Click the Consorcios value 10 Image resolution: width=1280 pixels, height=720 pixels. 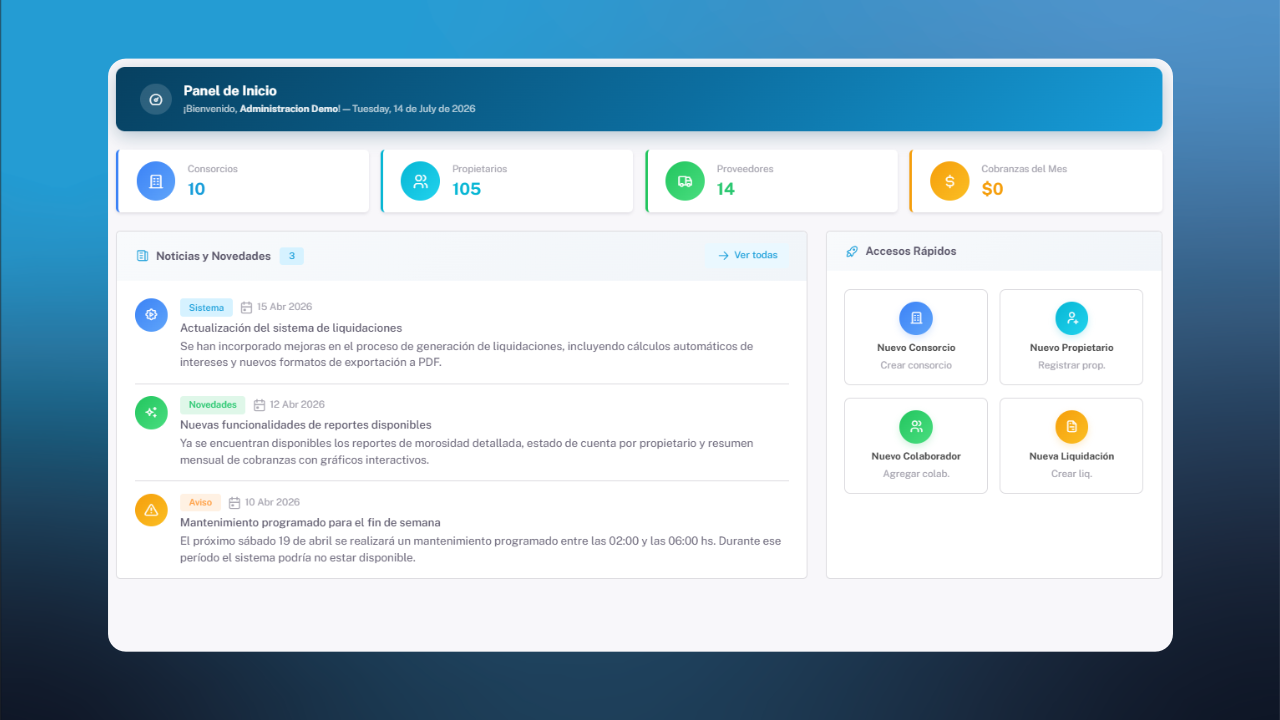coord(196,189)
